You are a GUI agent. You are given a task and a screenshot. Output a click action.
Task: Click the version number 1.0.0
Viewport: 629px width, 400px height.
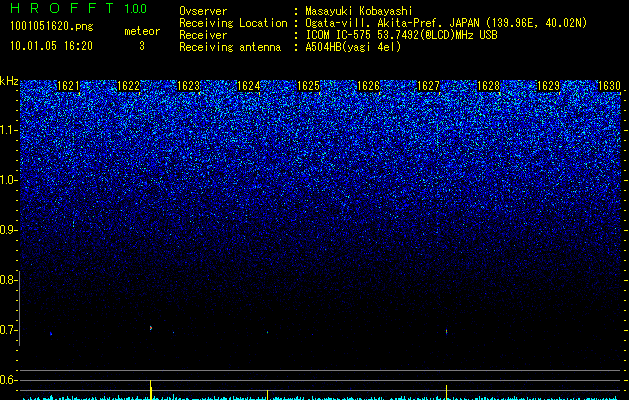[x=135, y=8]
